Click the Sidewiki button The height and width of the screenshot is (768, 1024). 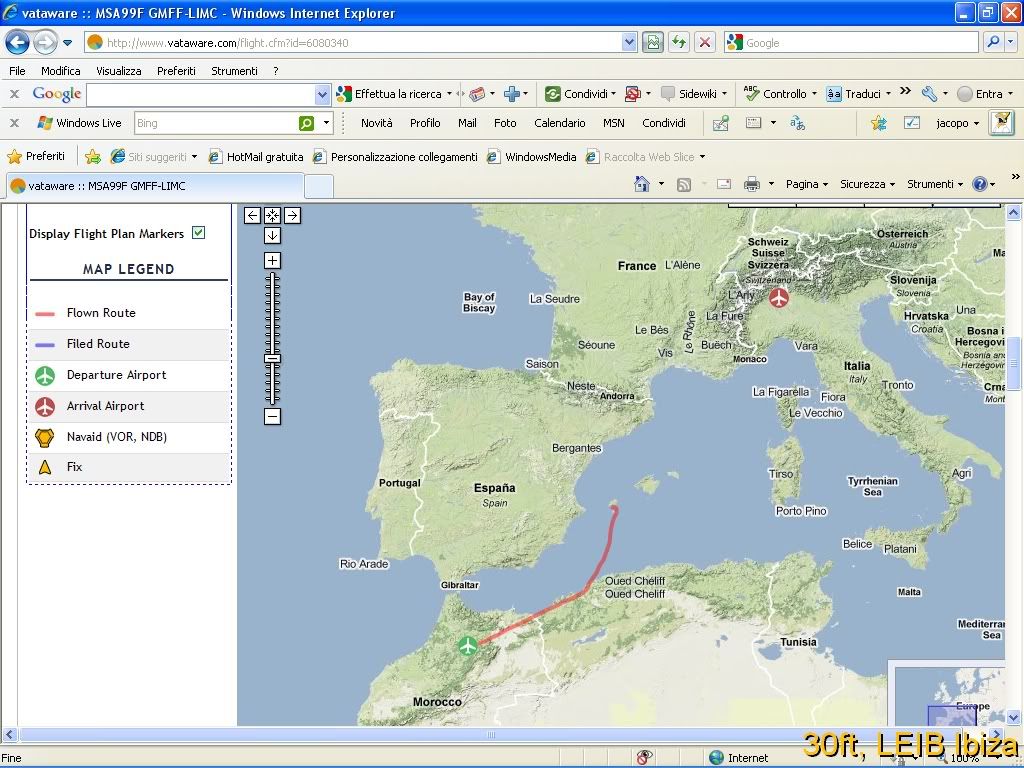tap(694, 94)
